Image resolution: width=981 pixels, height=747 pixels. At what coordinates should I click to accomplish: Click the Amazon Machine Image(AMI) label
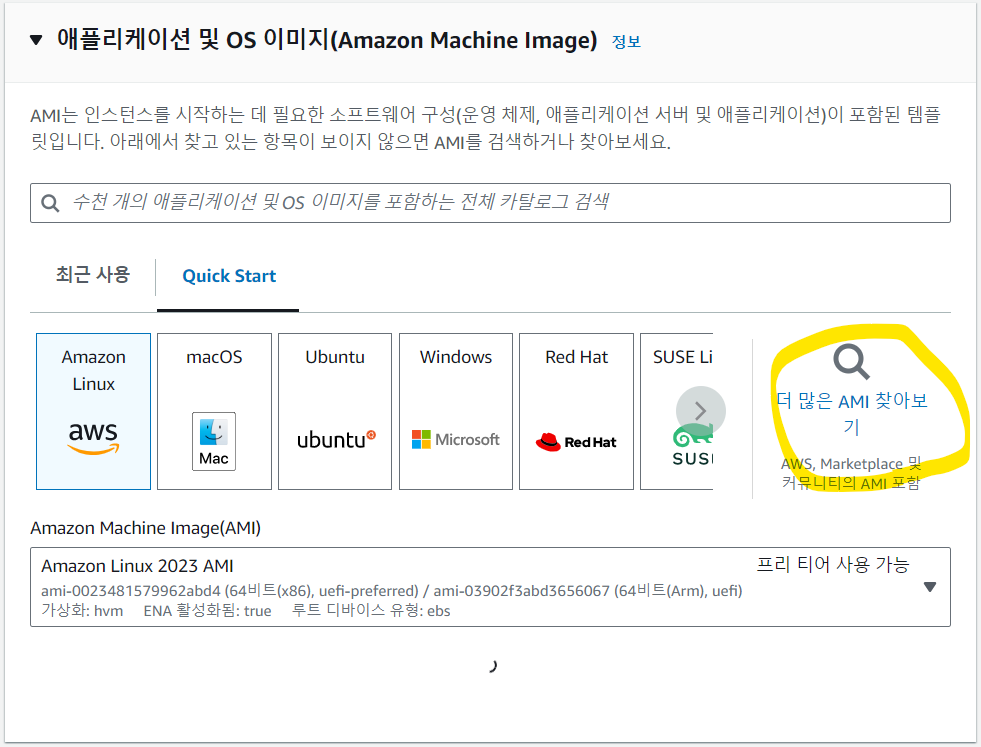pyautogui.click(x=145, y=528)
